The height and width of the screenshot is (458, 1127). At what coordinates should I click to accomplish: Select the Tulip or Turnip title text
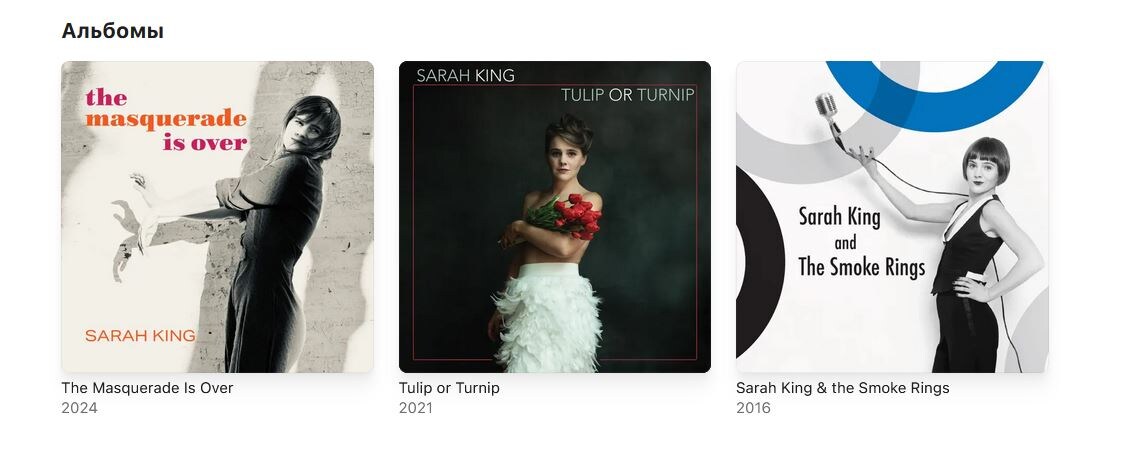[x=449, y=388]
